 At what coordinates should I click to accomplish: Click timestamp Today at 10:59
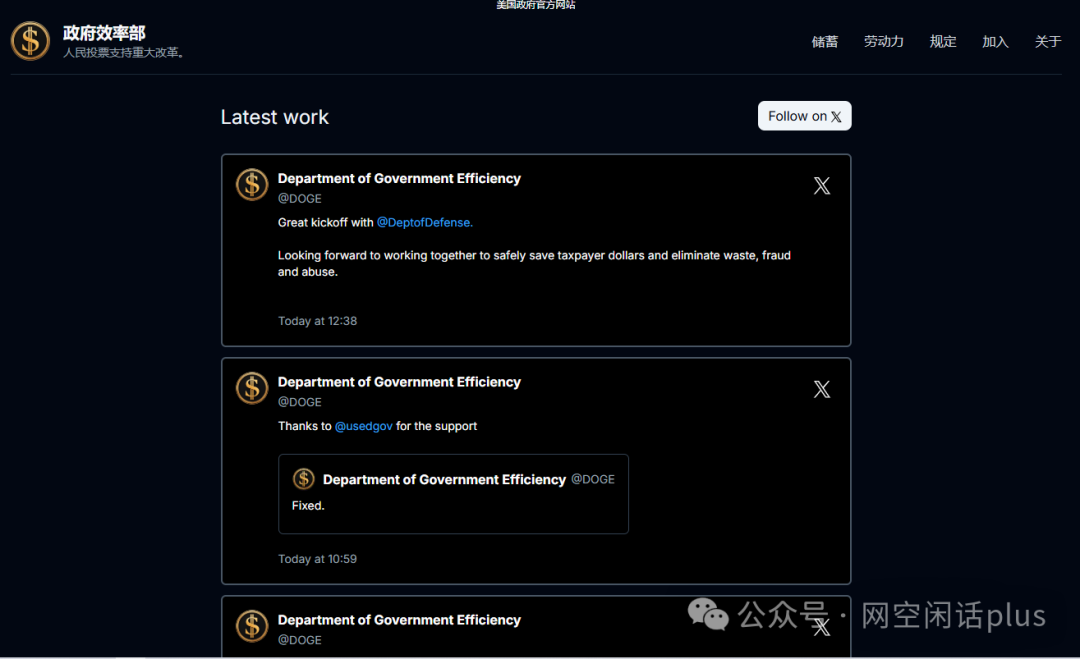coord(318,559)
